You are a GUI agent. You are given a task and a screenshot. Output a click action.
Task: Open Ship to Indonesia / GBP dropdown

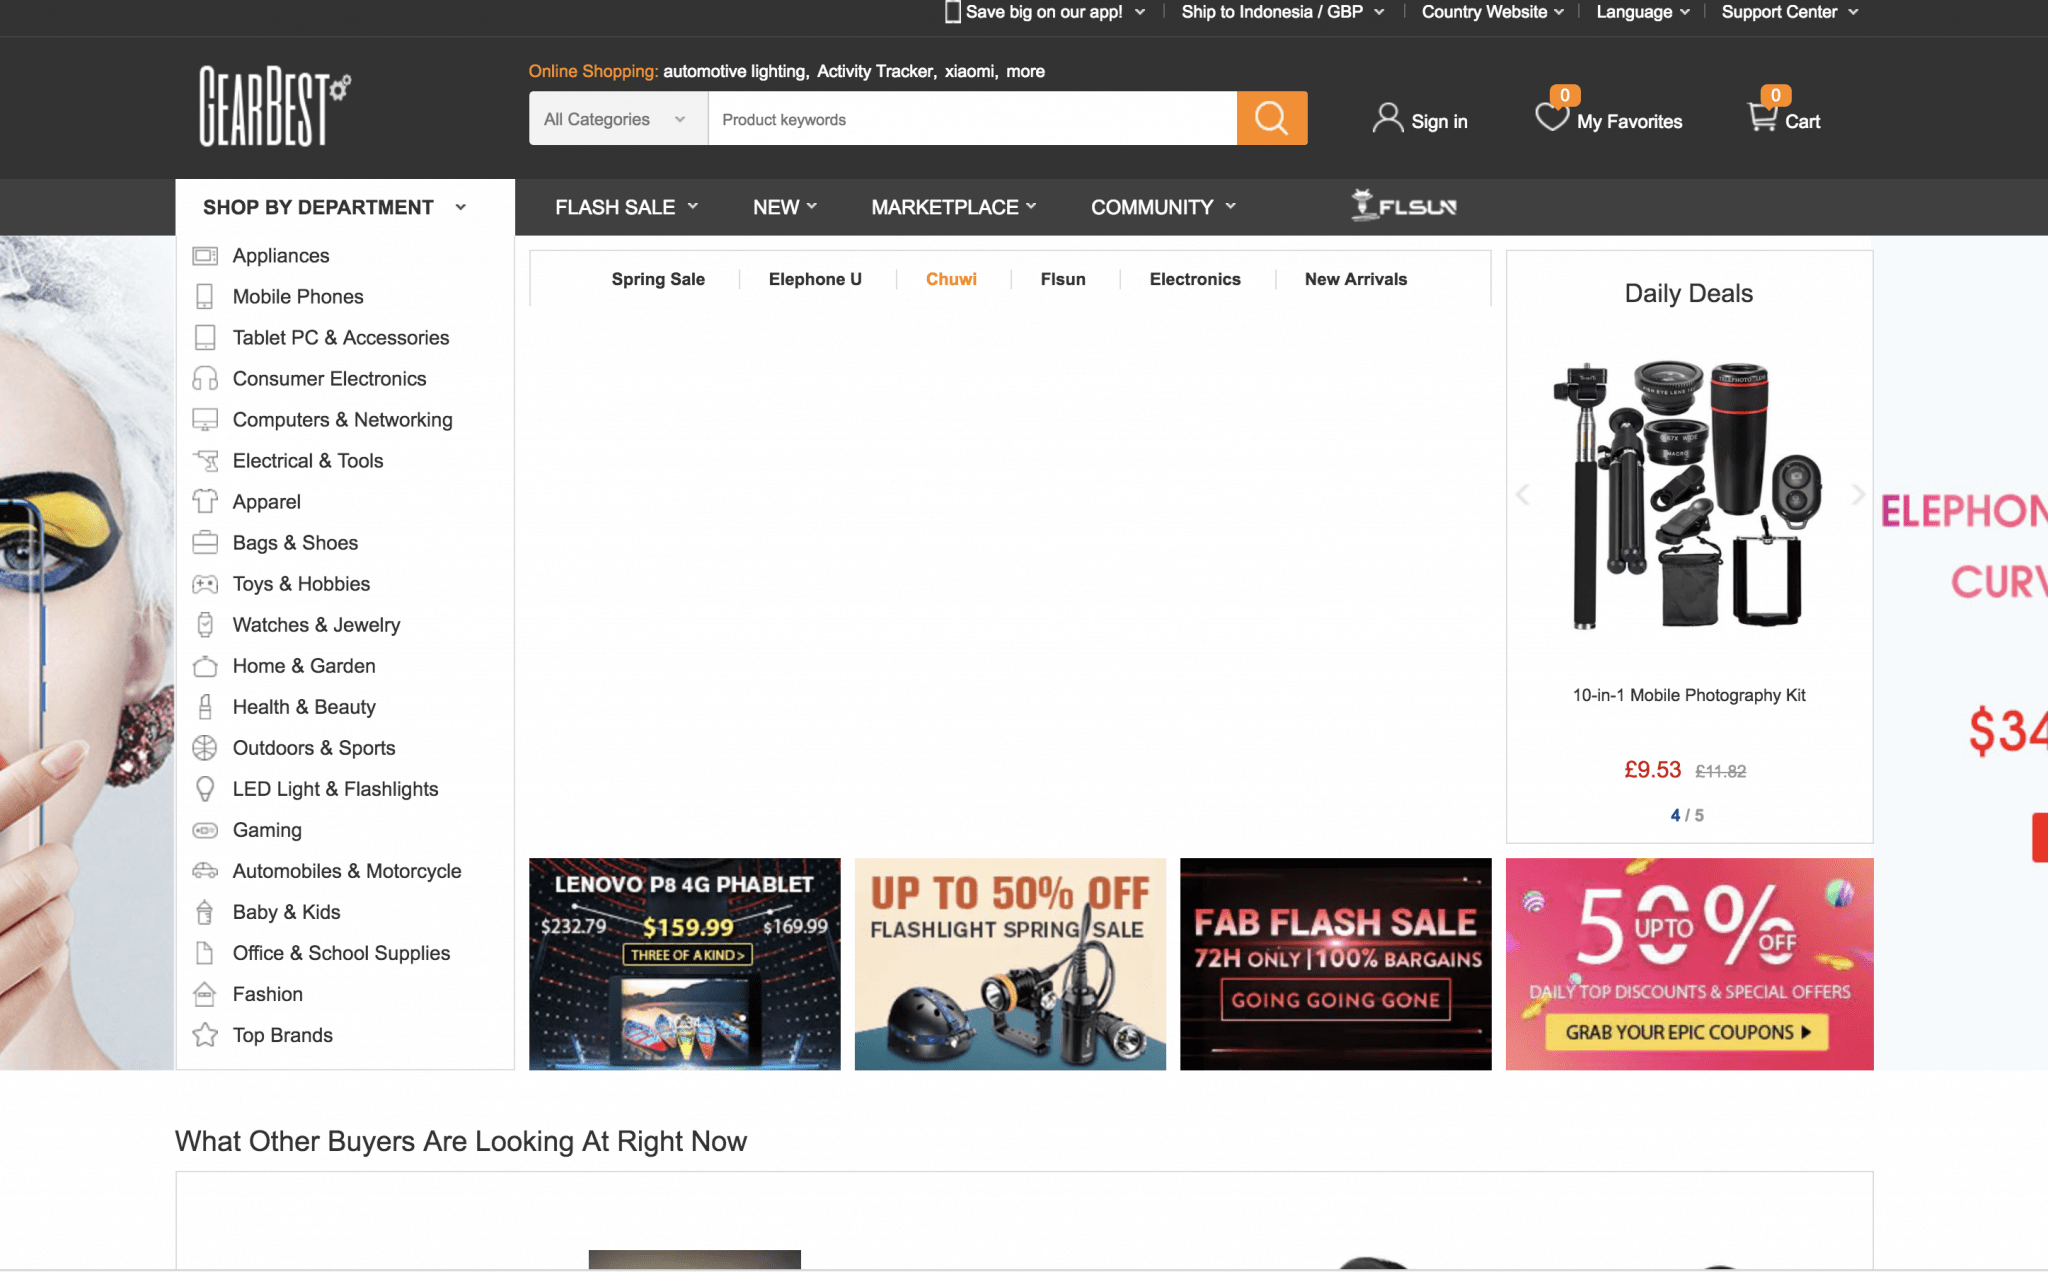click(x=1283, y=12)
